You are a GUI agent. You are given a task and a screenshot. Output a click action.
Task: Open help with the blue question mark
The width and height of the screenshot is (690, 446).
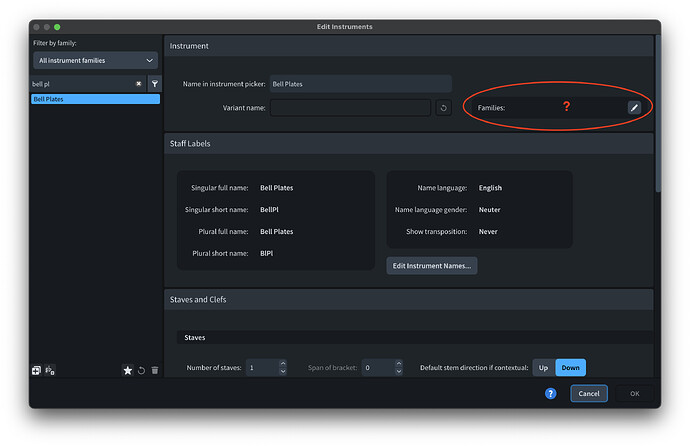click(551, 393)
